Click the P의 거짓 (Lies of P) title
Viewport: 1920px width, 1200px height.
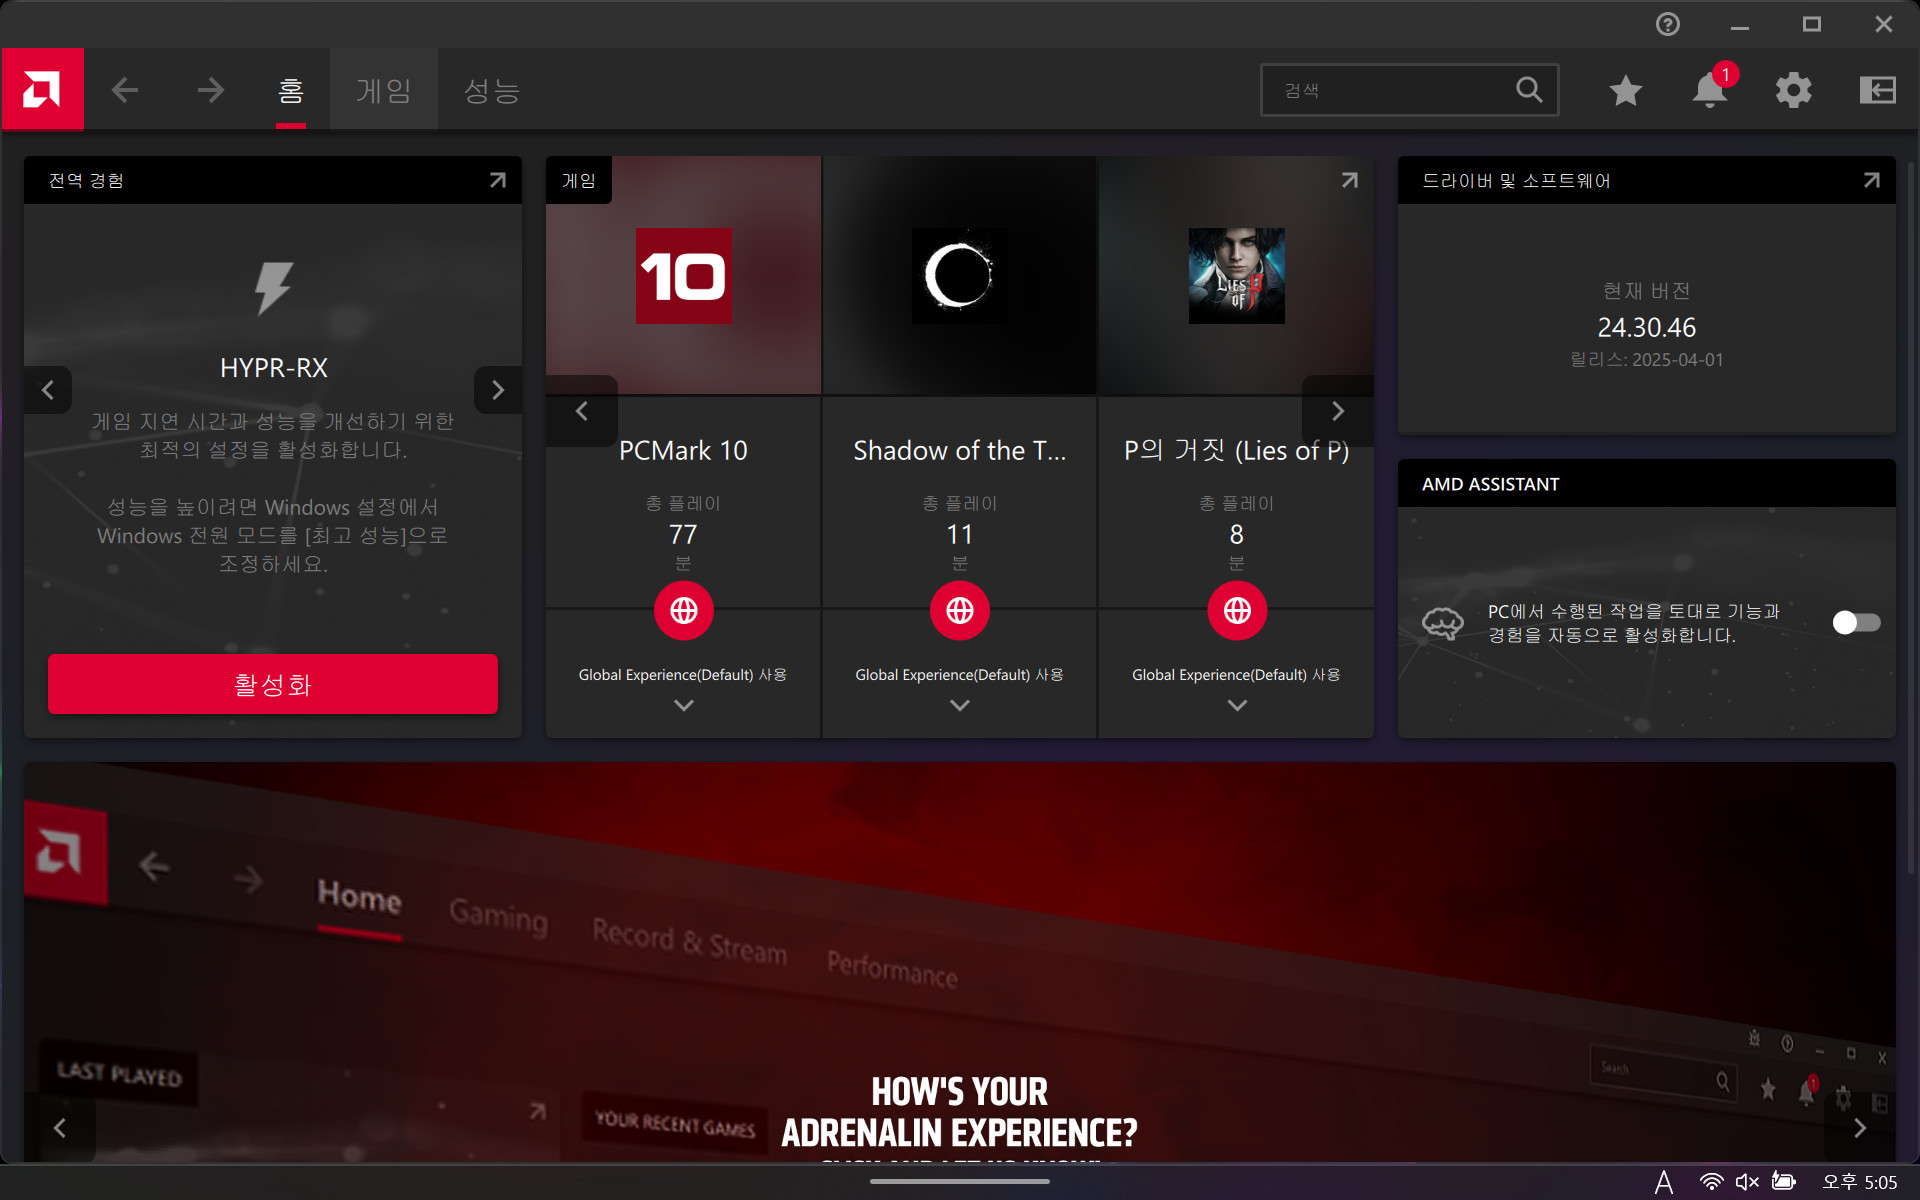point(1237,451)
